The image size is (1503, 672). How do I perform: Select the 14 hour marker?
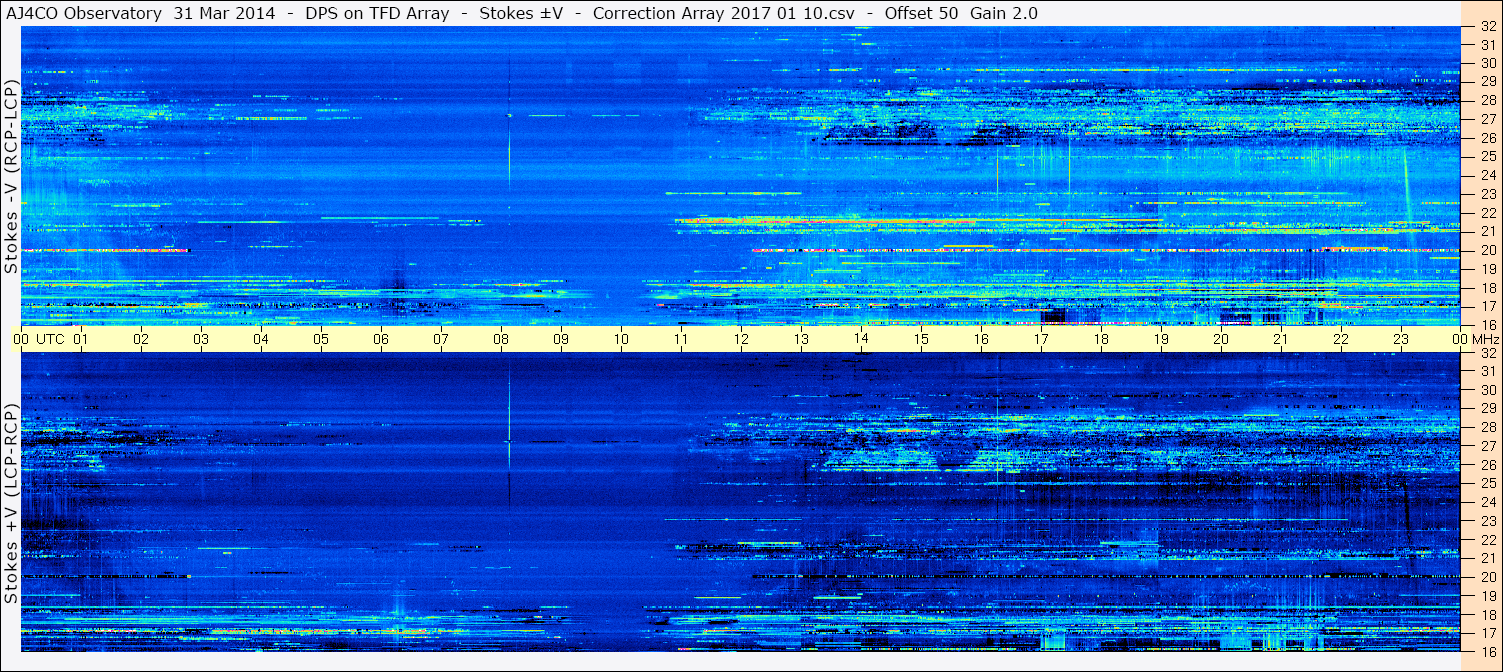[861, 339]
